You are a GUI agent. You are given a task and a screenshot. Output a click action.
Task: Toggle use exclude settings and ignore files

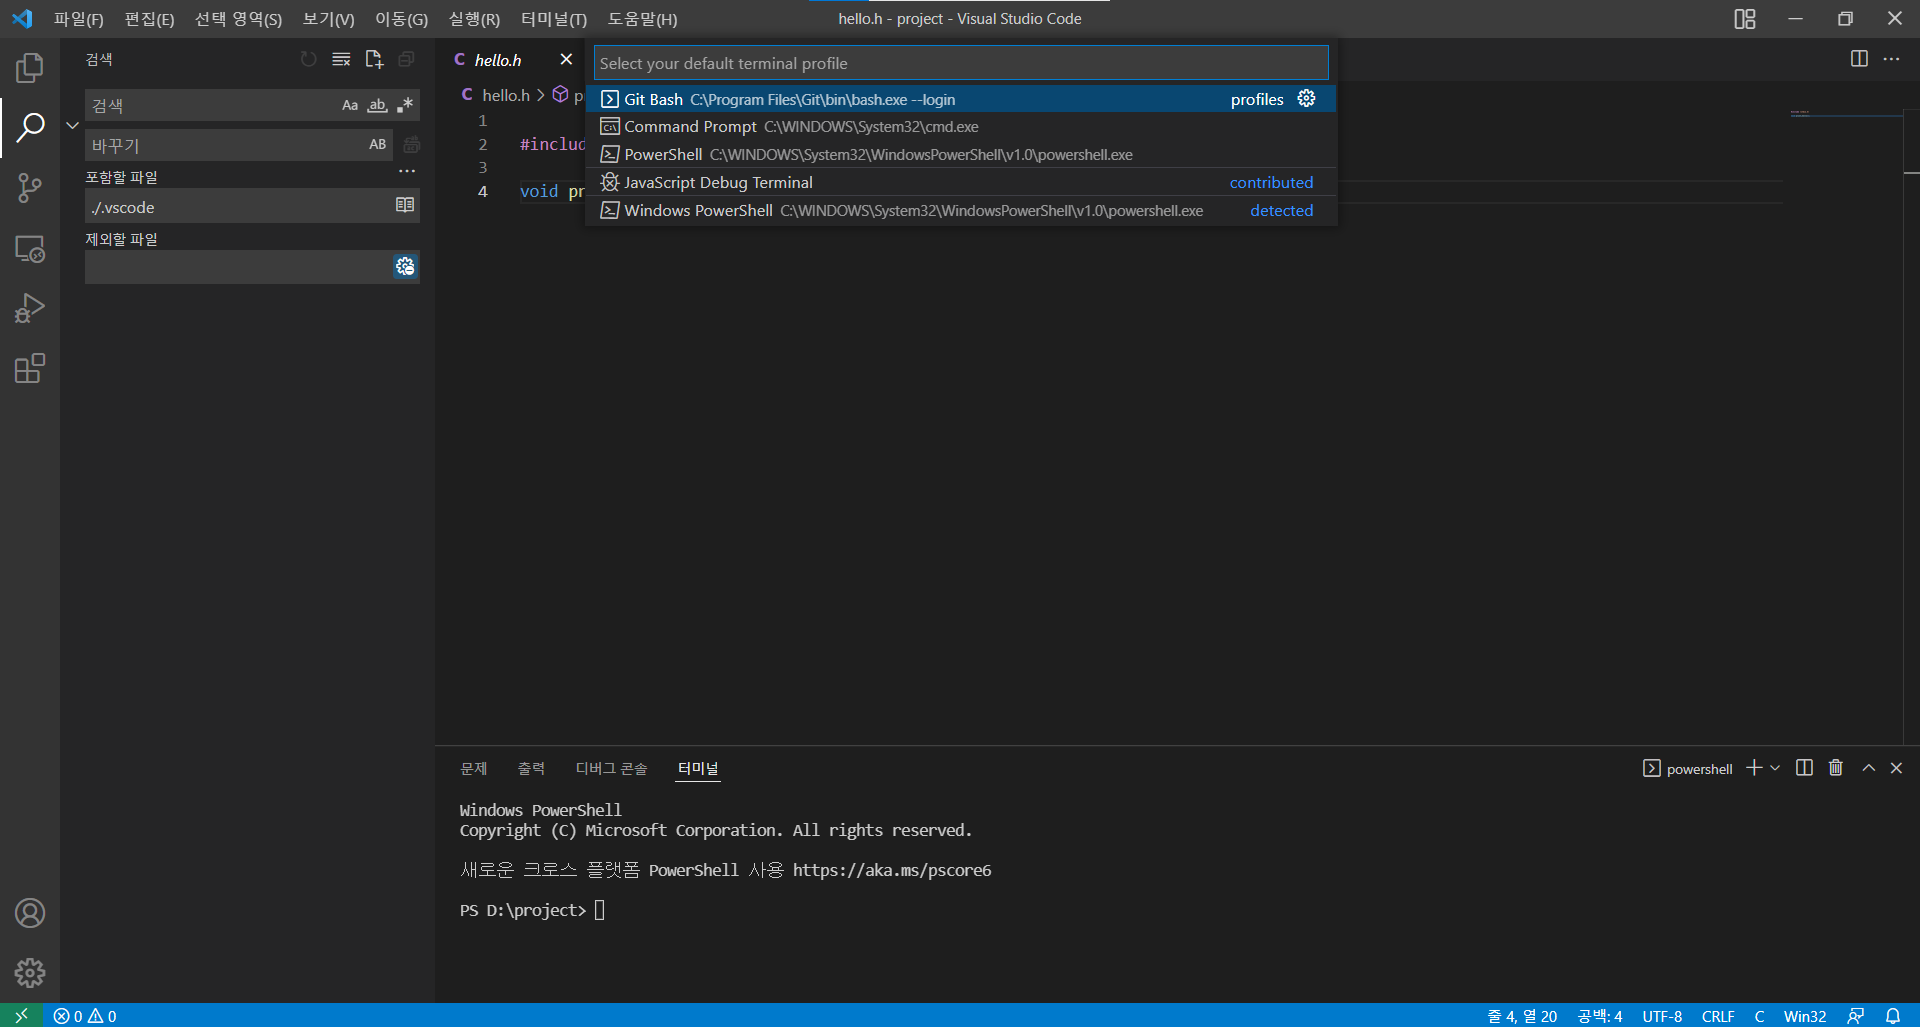(x=405, y=266)
